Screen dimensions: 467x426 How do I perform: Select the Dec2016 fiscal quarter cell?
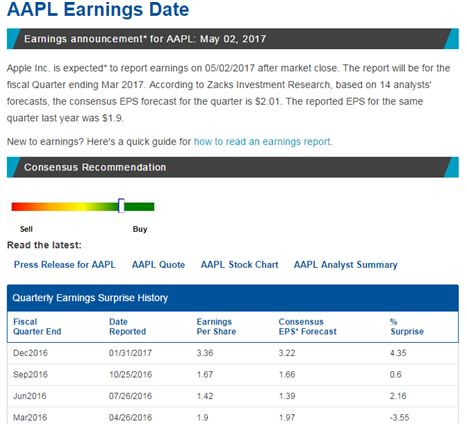(30, 353)
